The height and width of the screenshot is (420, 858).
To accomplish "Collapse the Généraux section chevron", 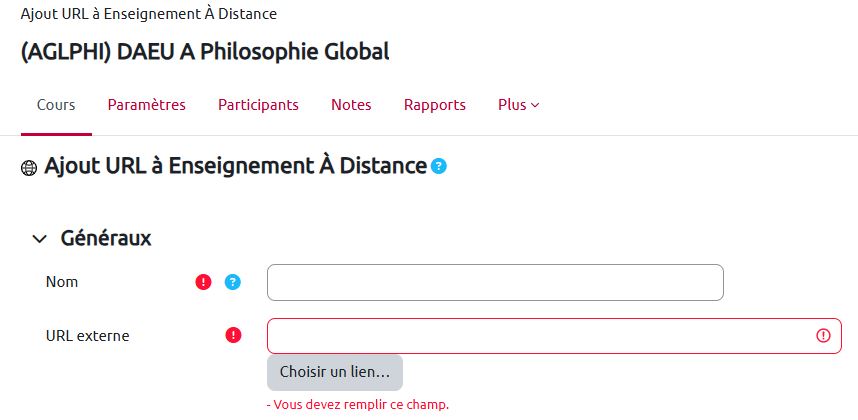I will (x=39, y=239).
